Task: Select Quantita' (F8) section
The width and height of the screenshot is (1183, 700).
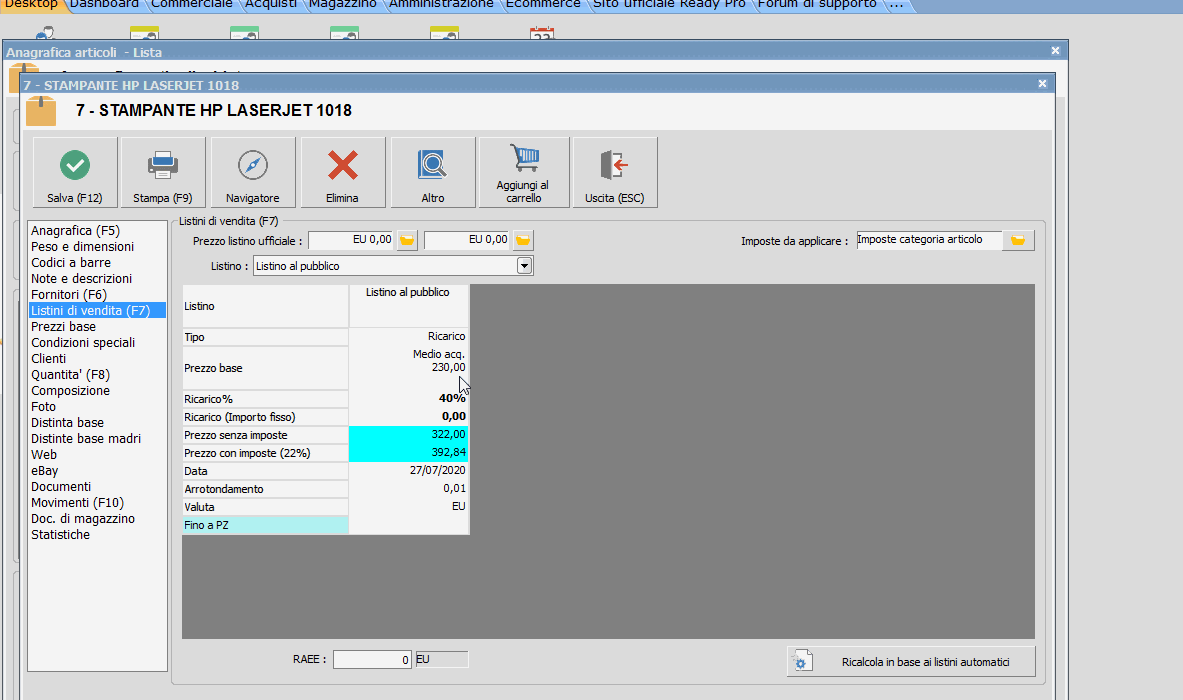Action: pos(70,375)
